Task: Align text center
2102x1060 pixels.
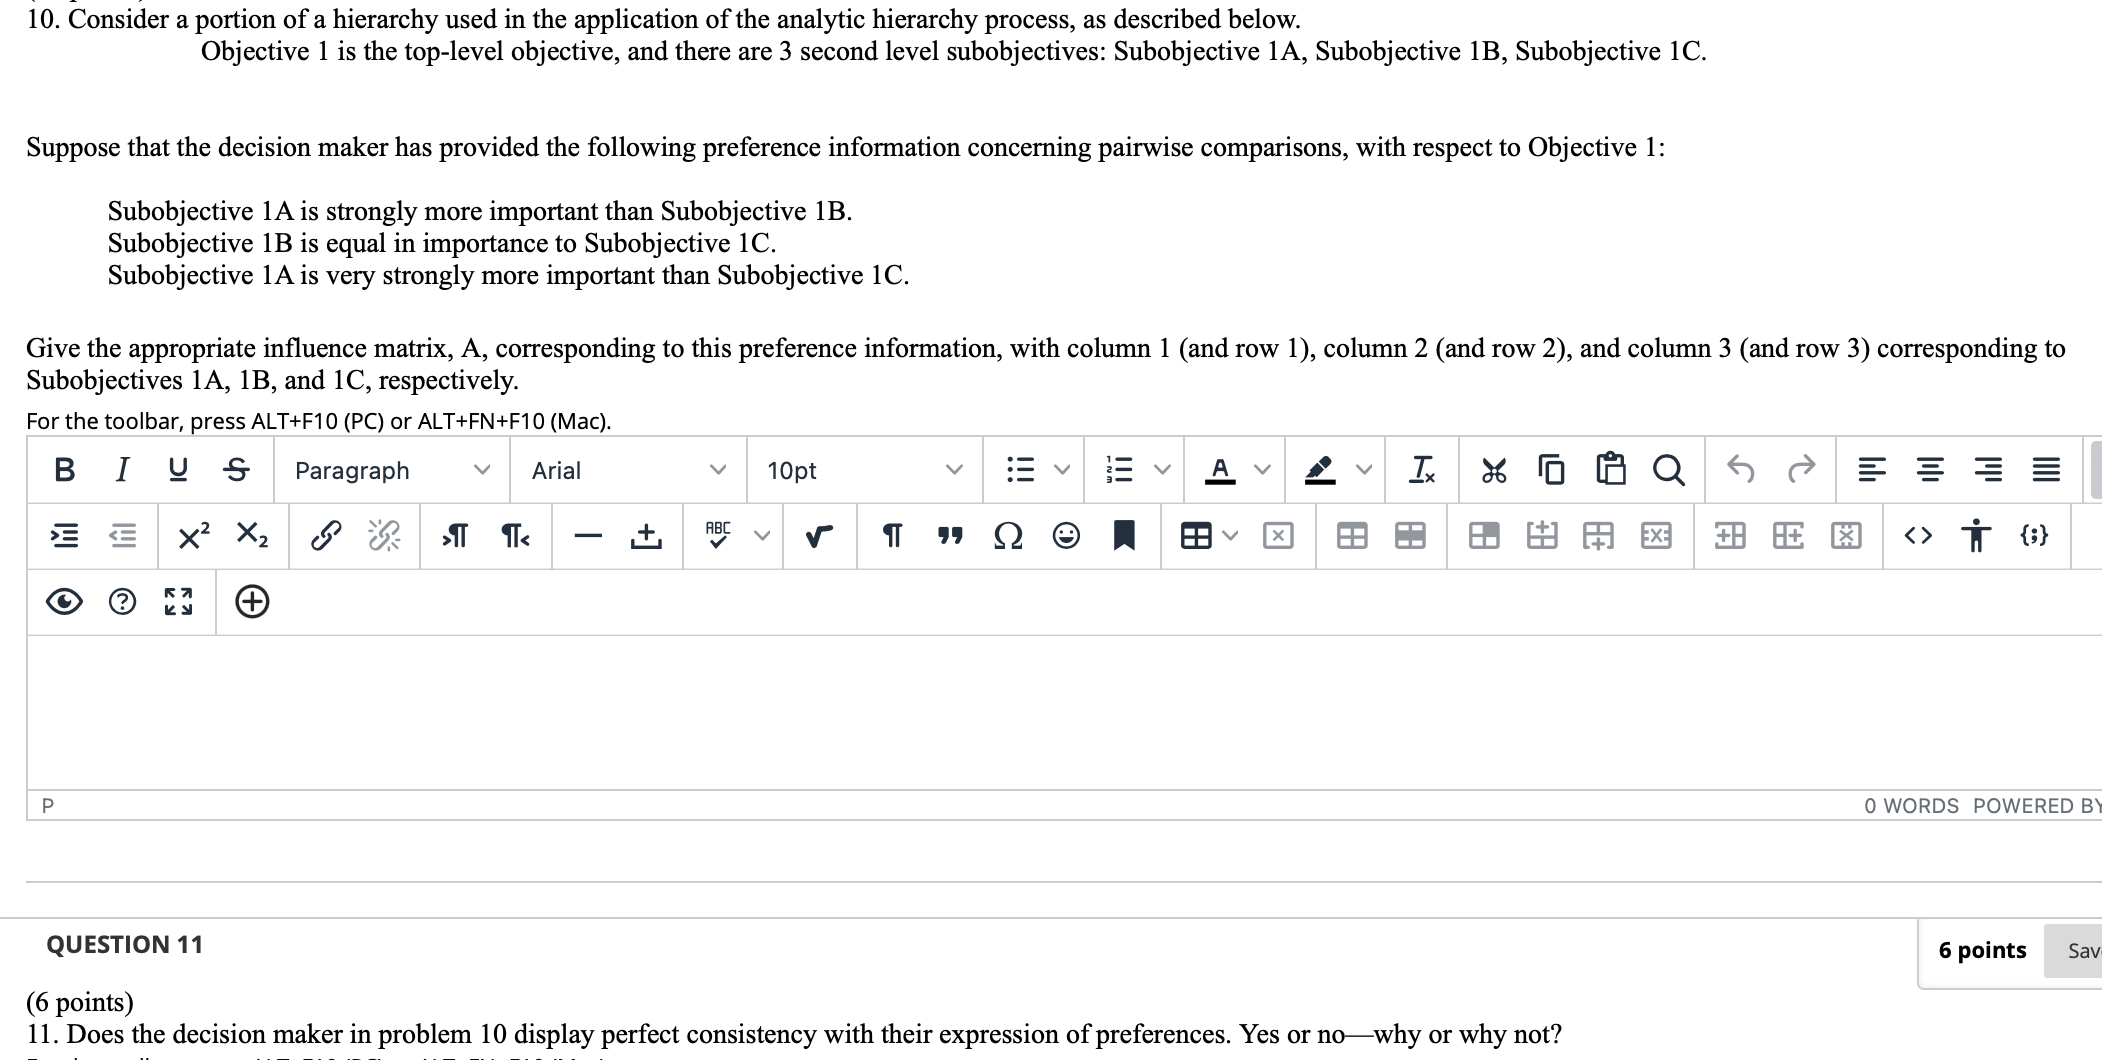Action: coord(1930,470)
